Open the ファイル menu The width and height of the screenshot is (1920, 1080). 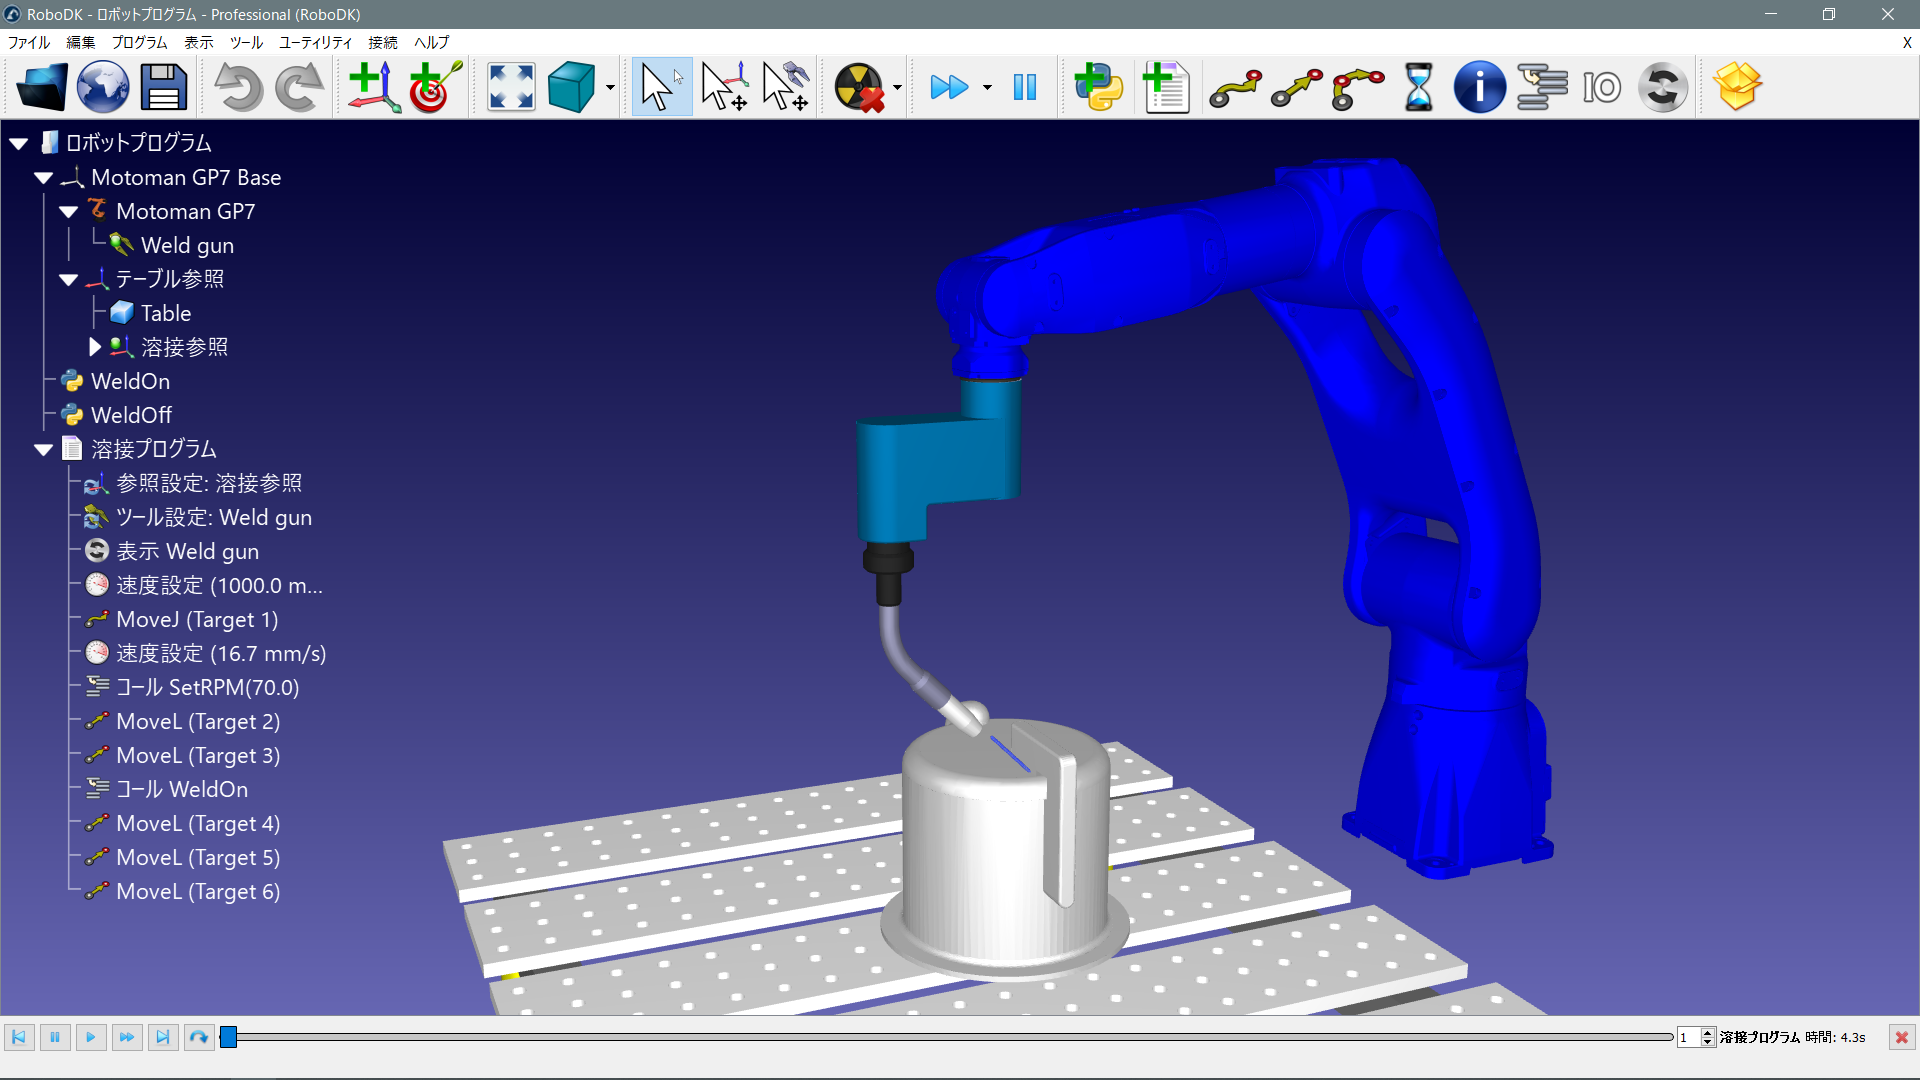[x=29, y=42]
